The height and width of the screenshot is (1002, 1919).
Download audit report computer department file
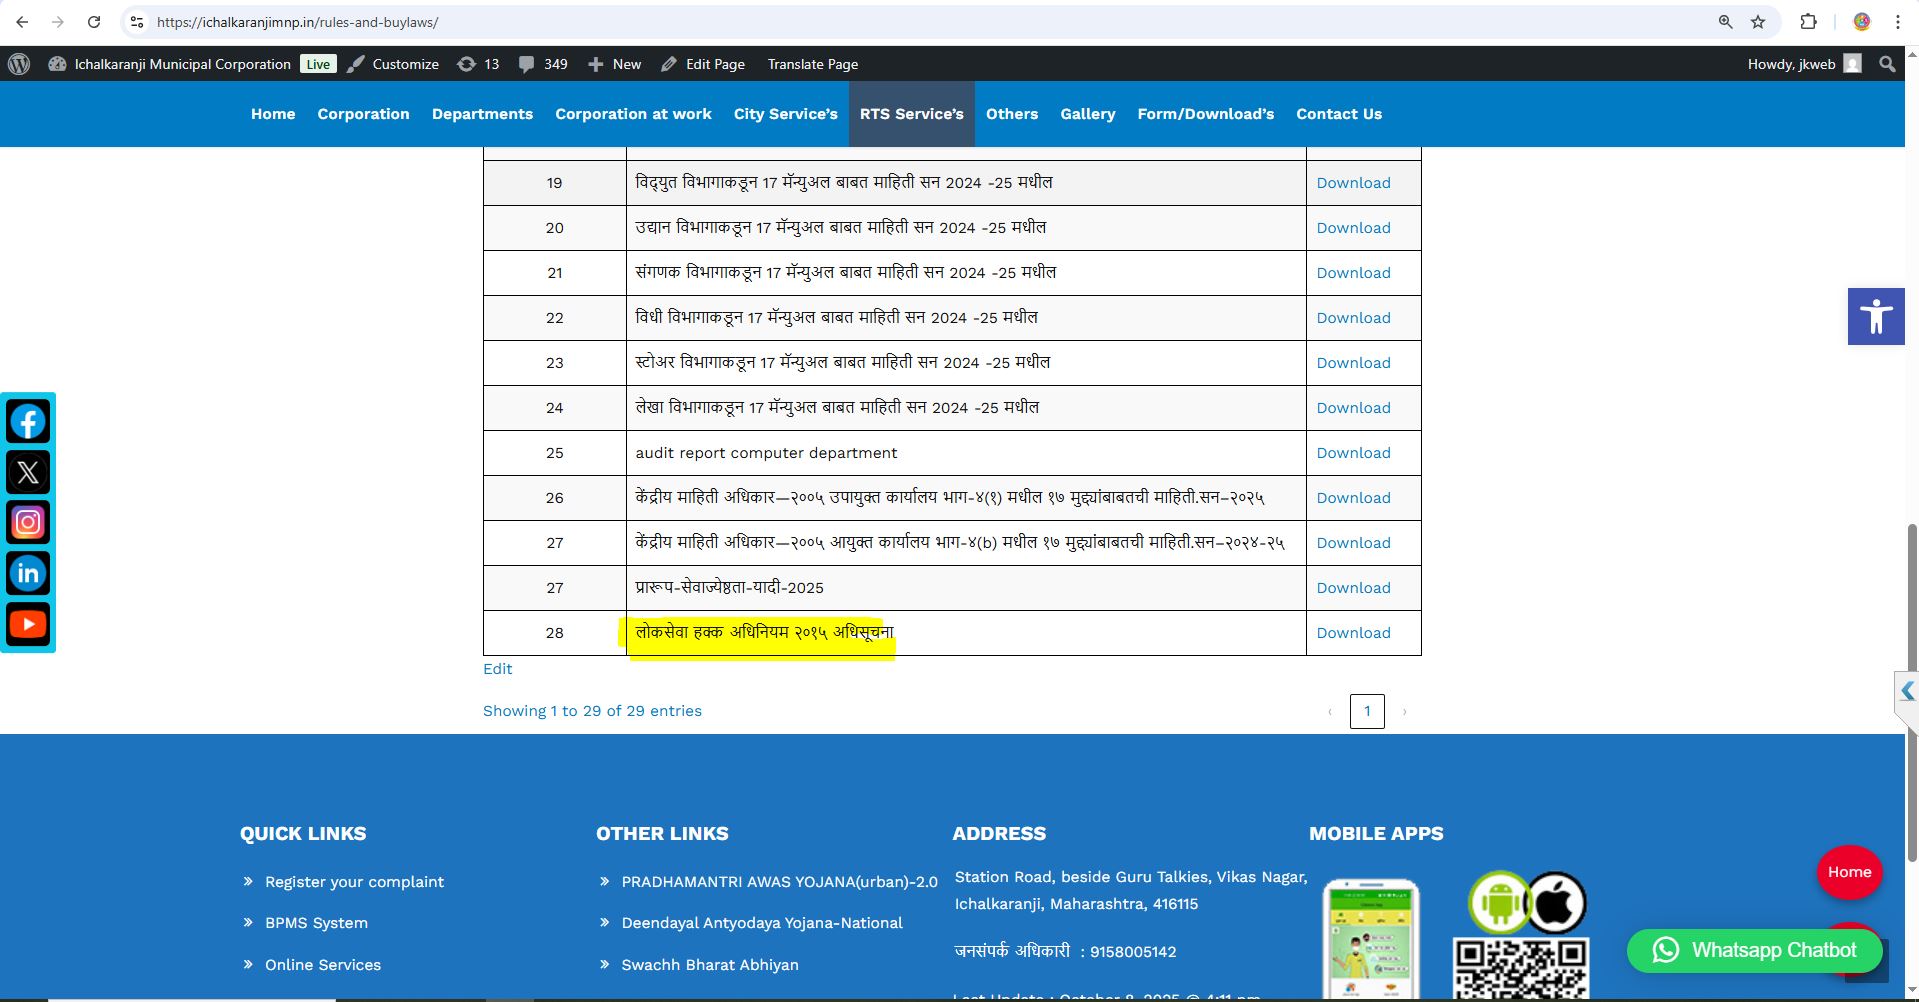coord(1353,453)
